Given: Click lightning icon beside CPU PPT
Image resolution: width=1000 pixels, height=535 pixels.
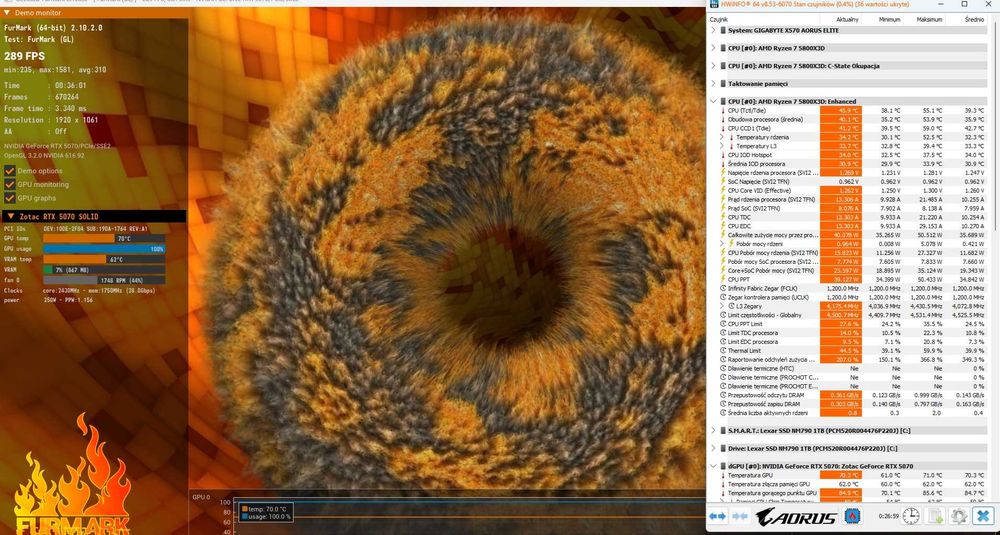Looking at the screenshot, I should pyautogui.click(x=723, y=279).
